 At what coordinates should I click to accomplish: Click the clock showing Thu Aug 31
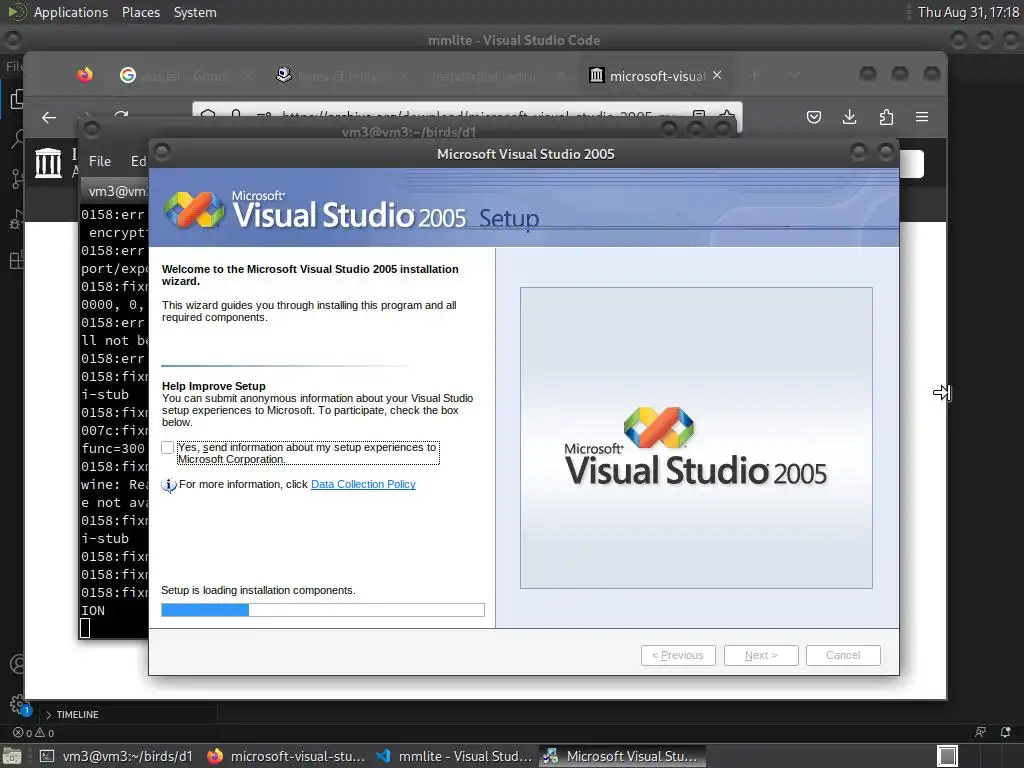click(x=968, y=12)
